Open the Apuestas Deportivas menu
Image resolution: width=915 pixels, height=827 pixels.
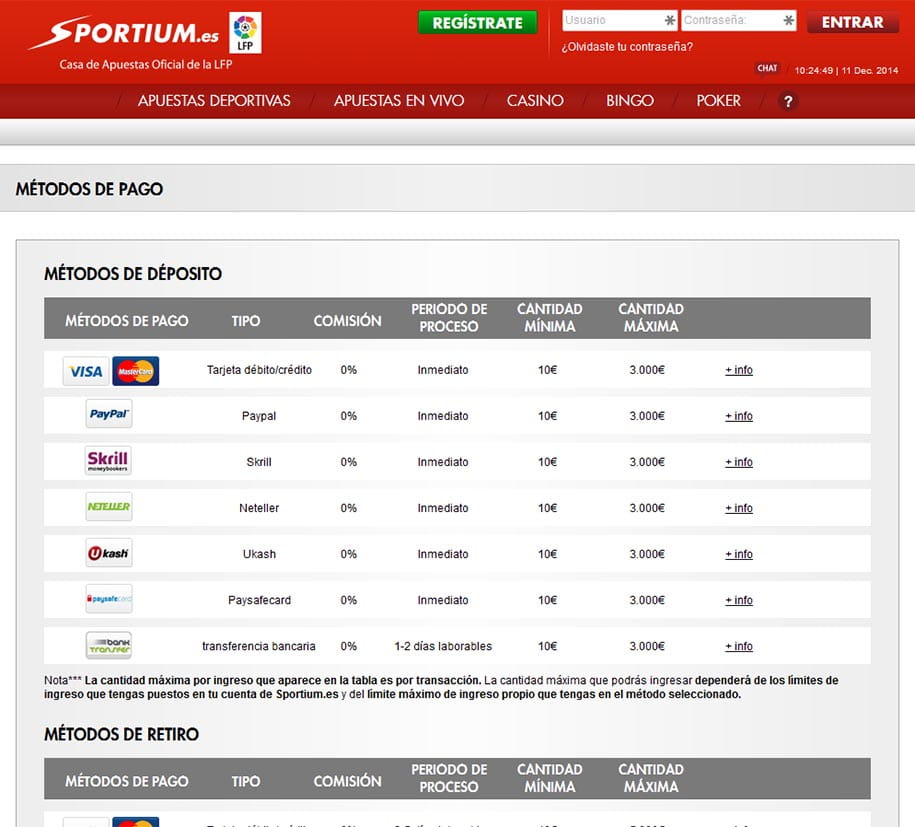click(214, 101)
